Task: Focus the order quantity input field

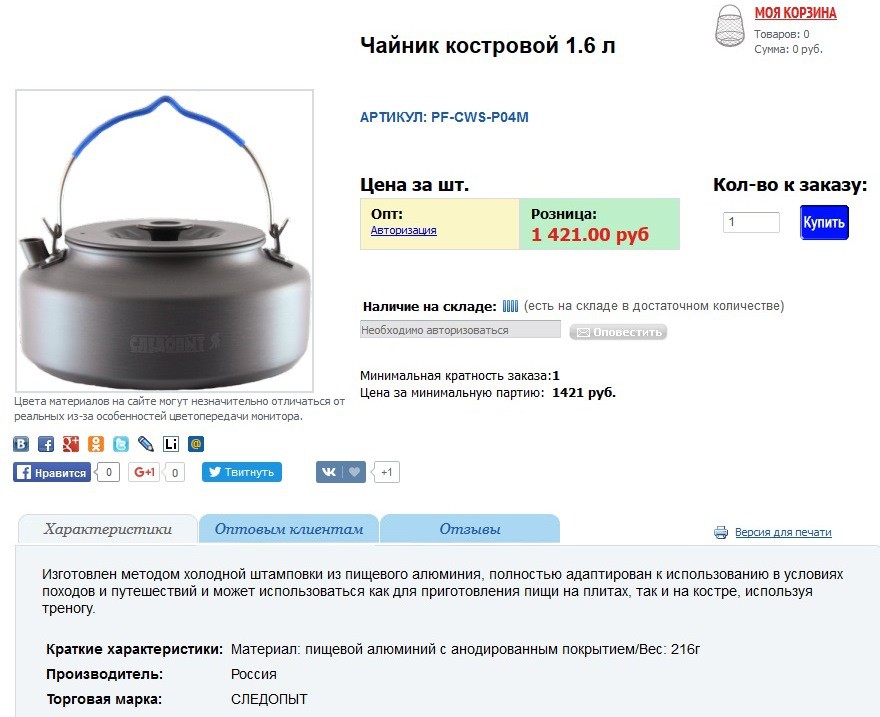Action: [x=751, y=222]
